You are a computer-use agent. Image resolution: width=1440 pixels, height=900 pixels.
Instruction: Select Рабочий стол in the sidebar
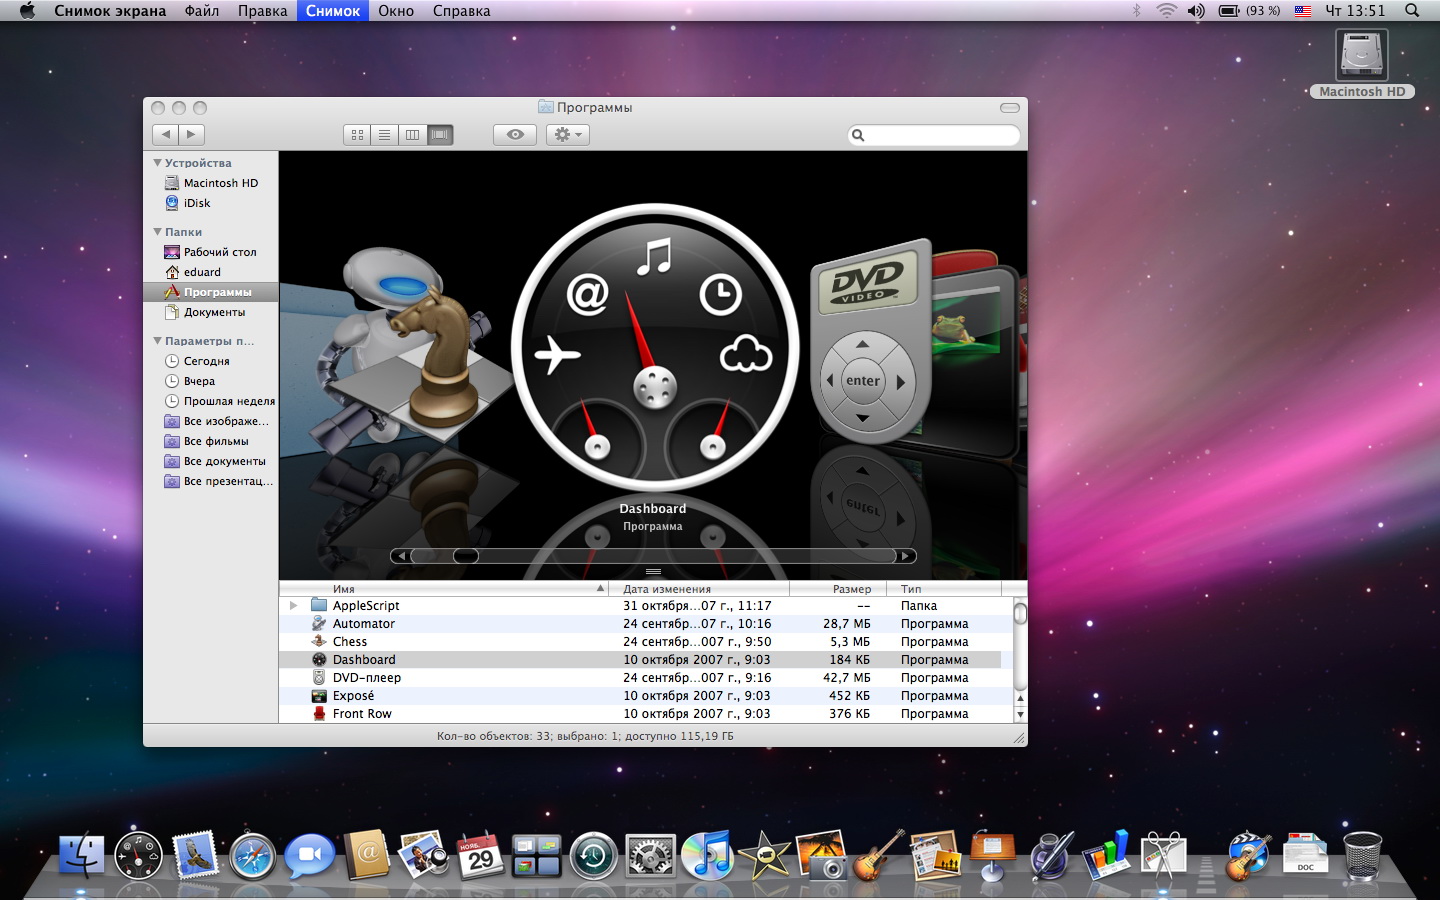(x=211, y=252)
